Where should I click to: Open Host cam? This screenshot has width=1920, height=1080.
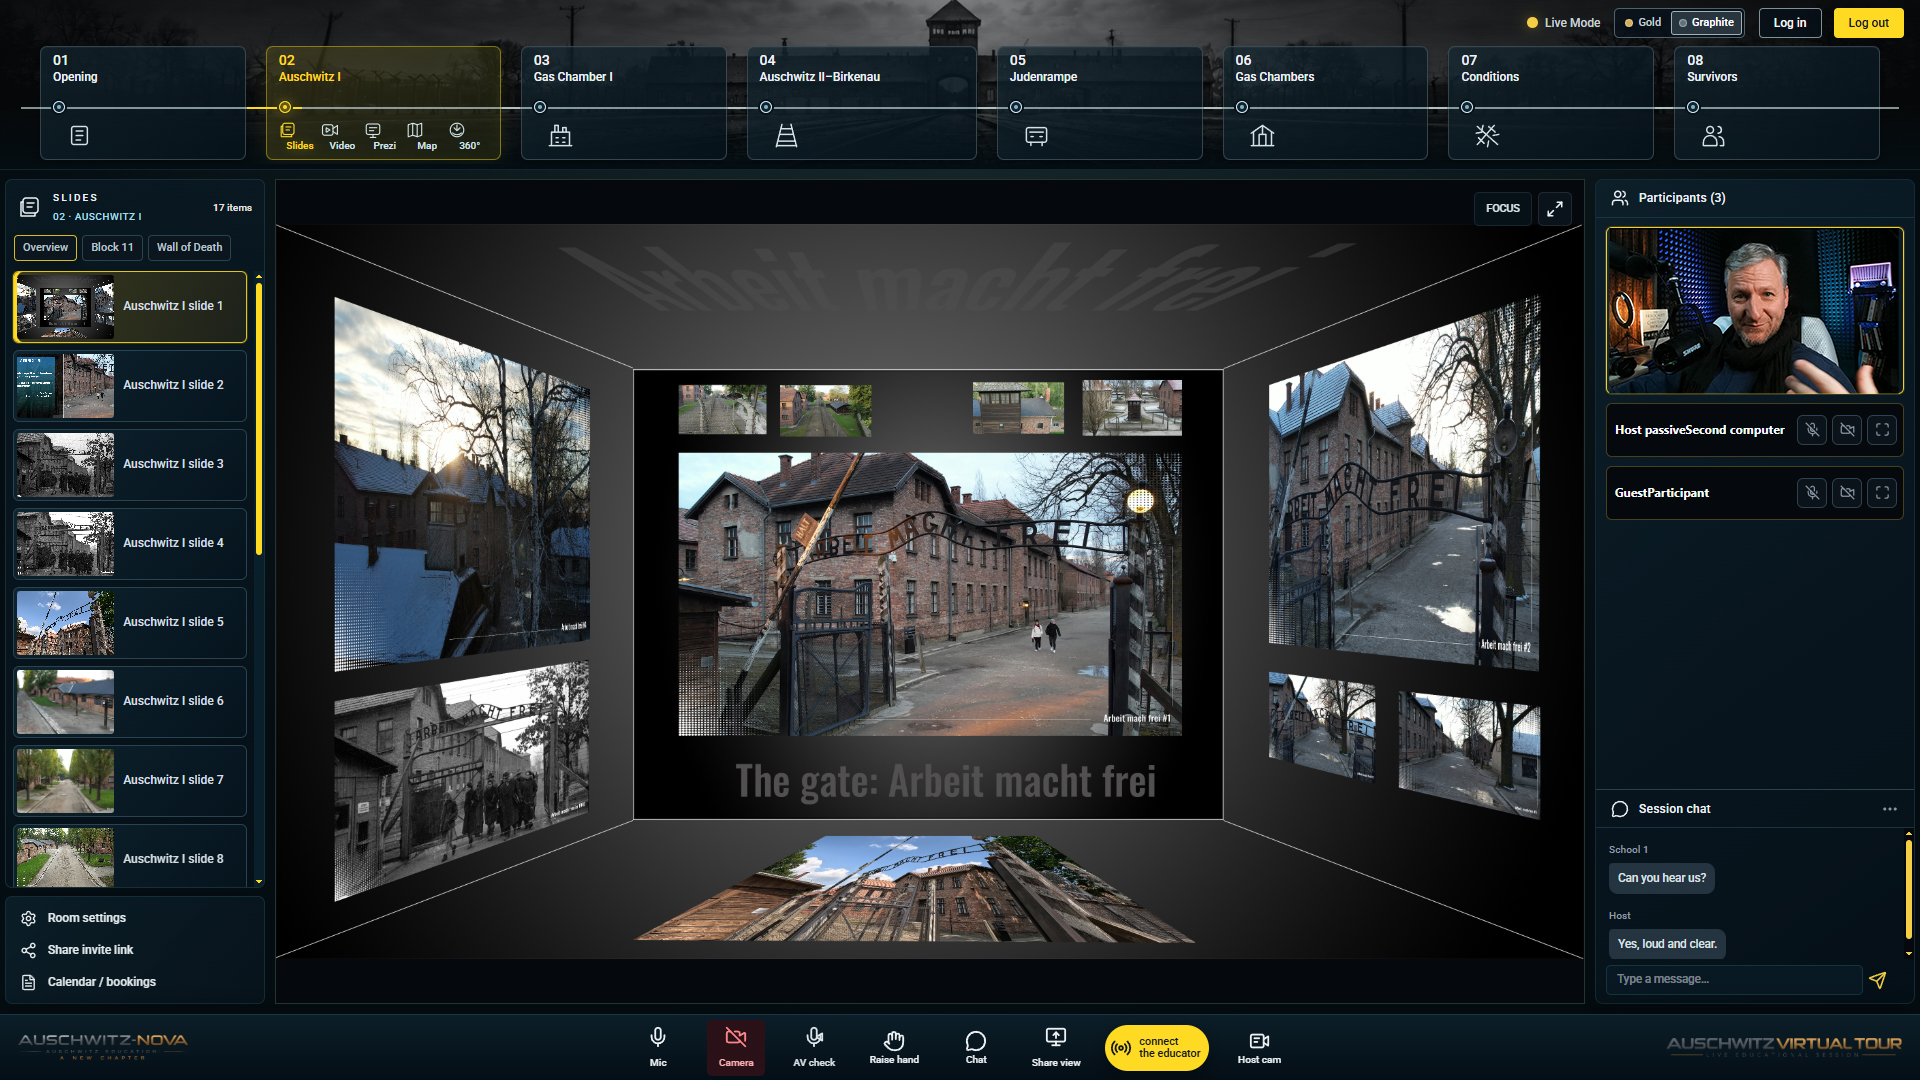click(1259, 1047)
